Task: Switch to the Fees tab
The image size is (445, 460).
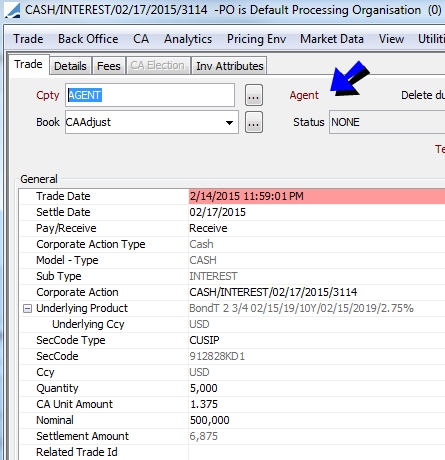Action: [109, 66]
